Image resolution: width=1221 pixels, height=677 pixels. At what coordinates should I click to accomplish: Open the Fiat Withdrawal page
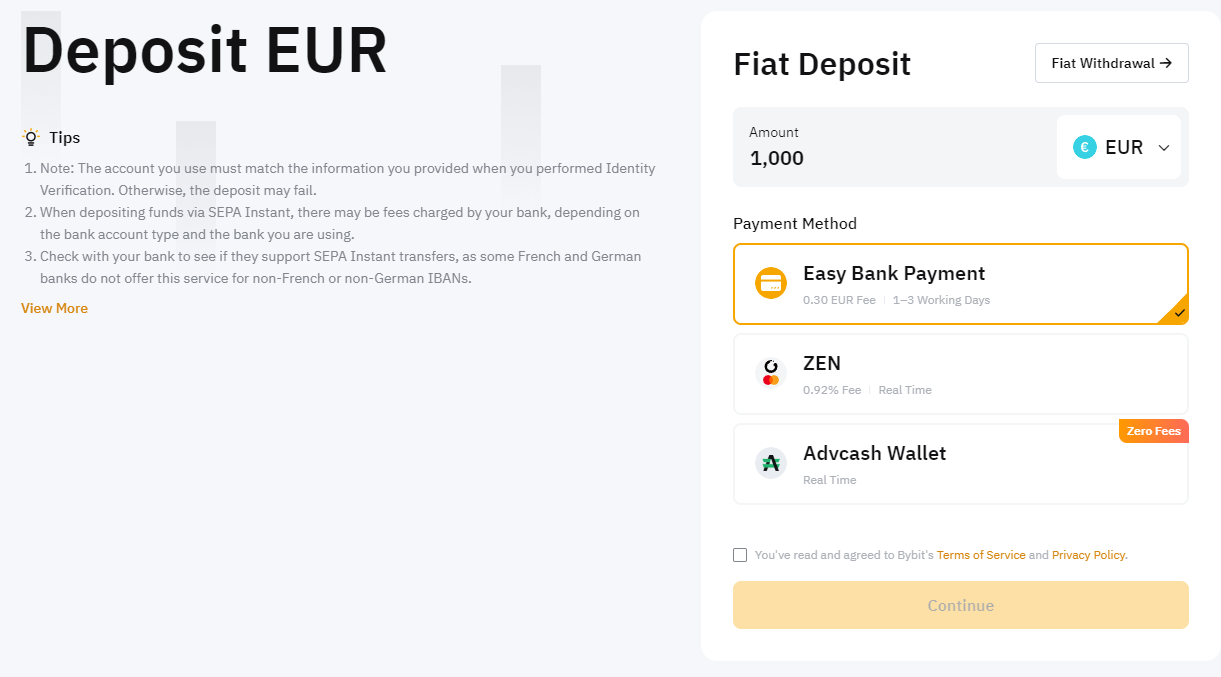click(1112, 63)
